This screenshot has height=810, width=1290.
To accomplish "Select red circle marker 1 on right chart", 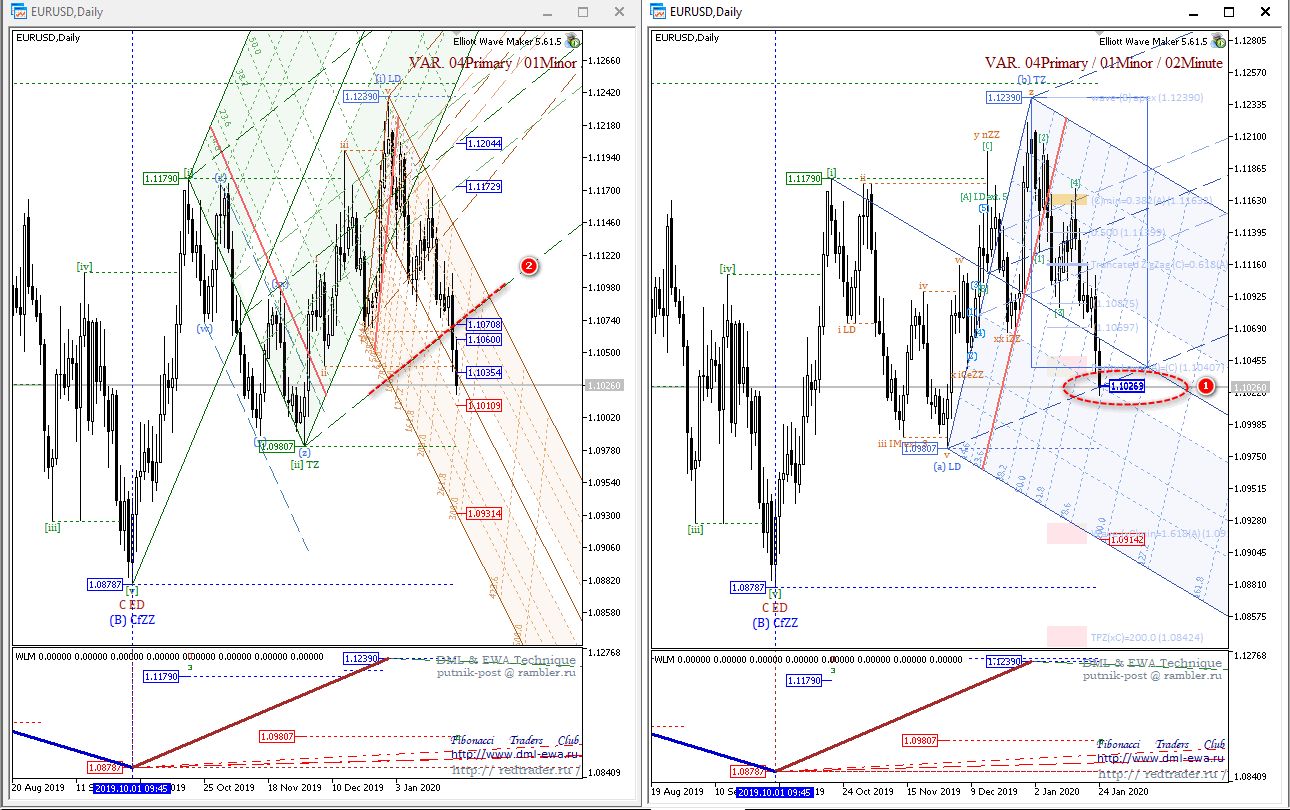I will coord(1205,385).
